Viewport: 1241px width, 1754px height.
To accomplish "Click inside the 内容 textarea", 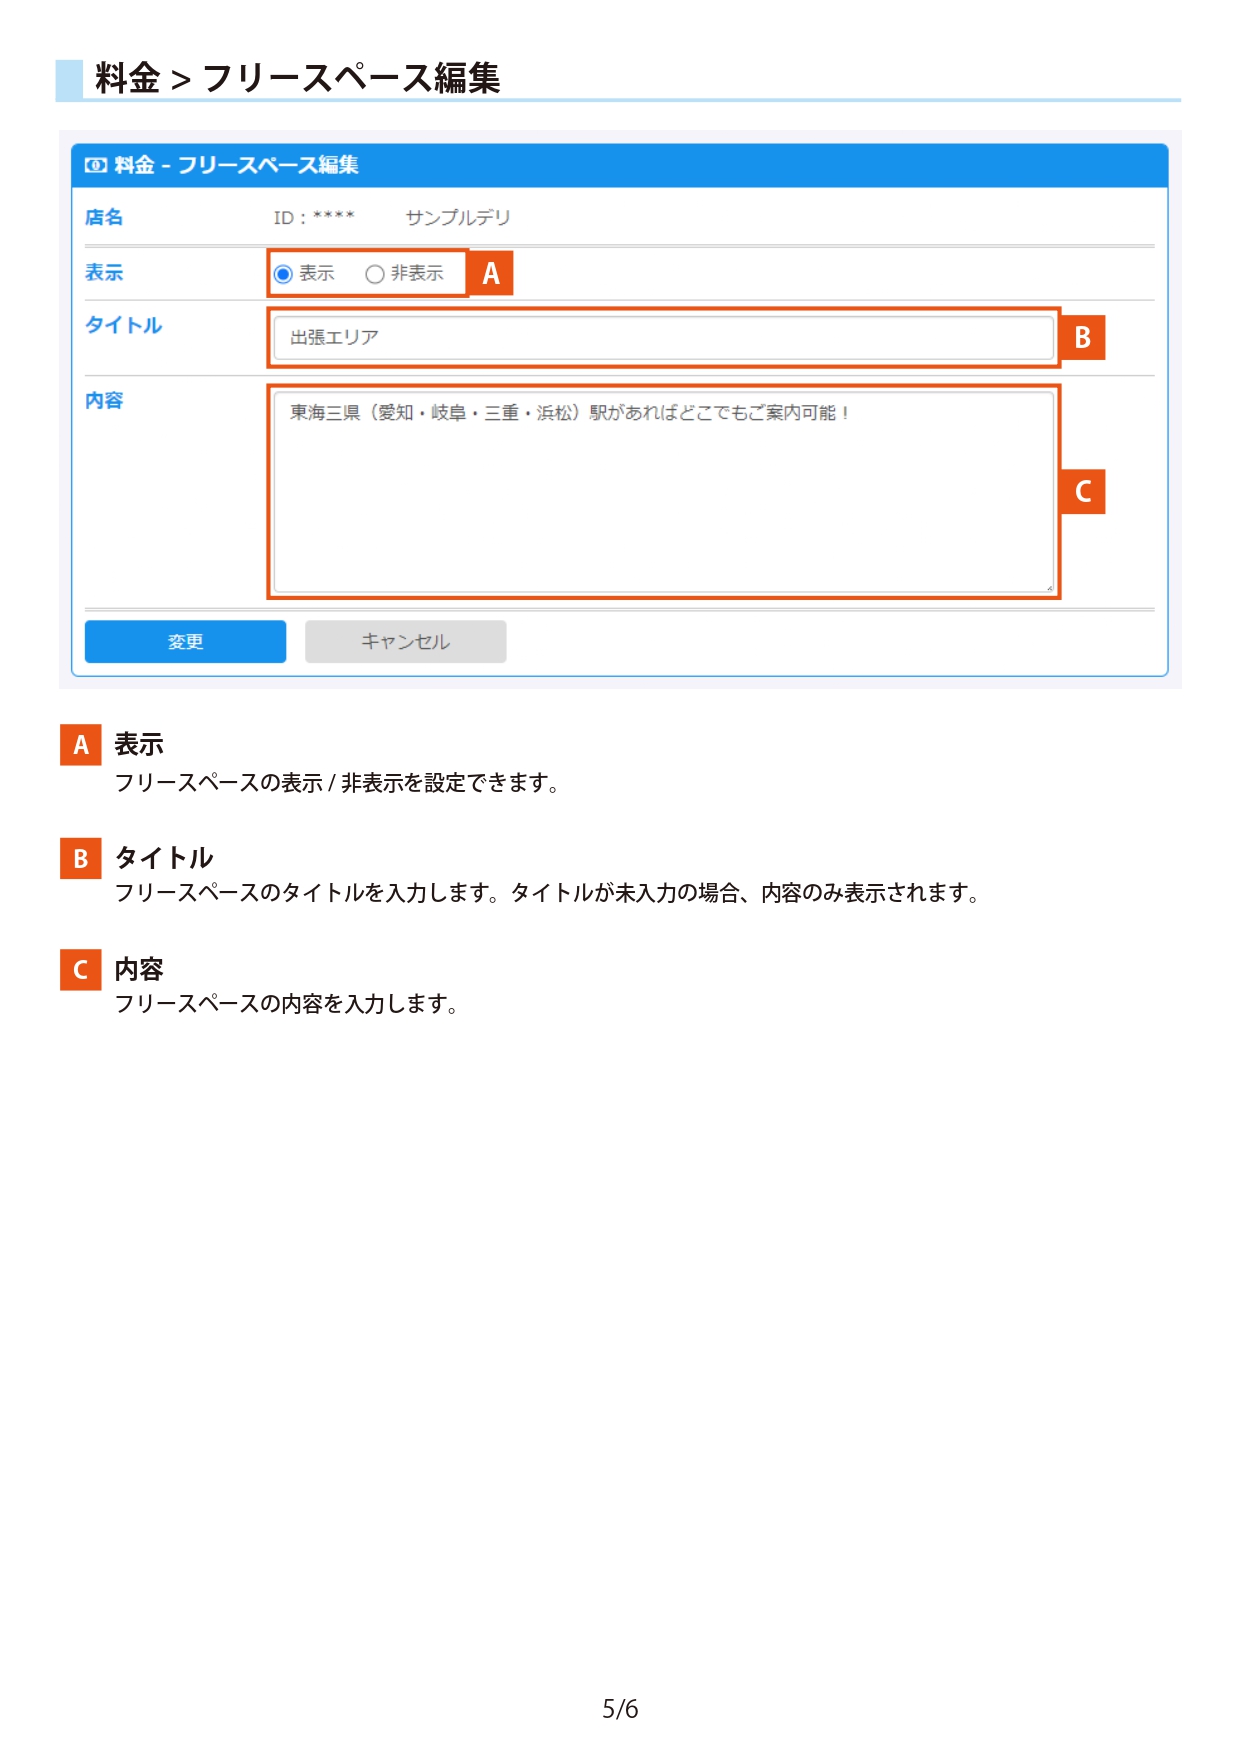I will pyautogui.click(x=664, y=492).
